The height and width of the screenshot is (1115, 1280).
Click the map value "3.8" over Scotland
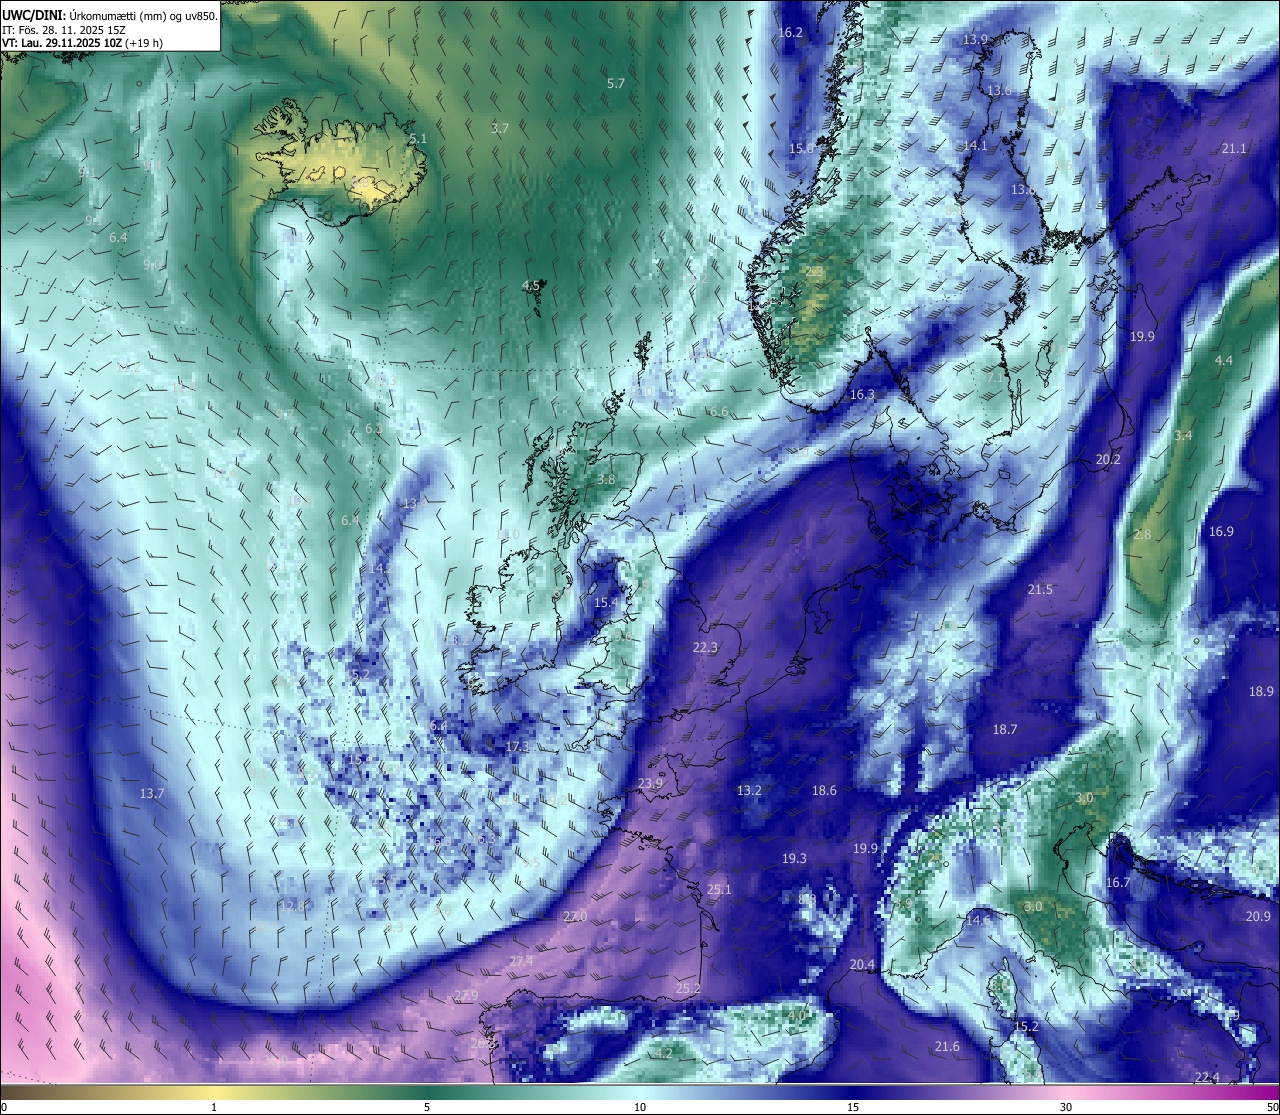click(x=606, y=480)
